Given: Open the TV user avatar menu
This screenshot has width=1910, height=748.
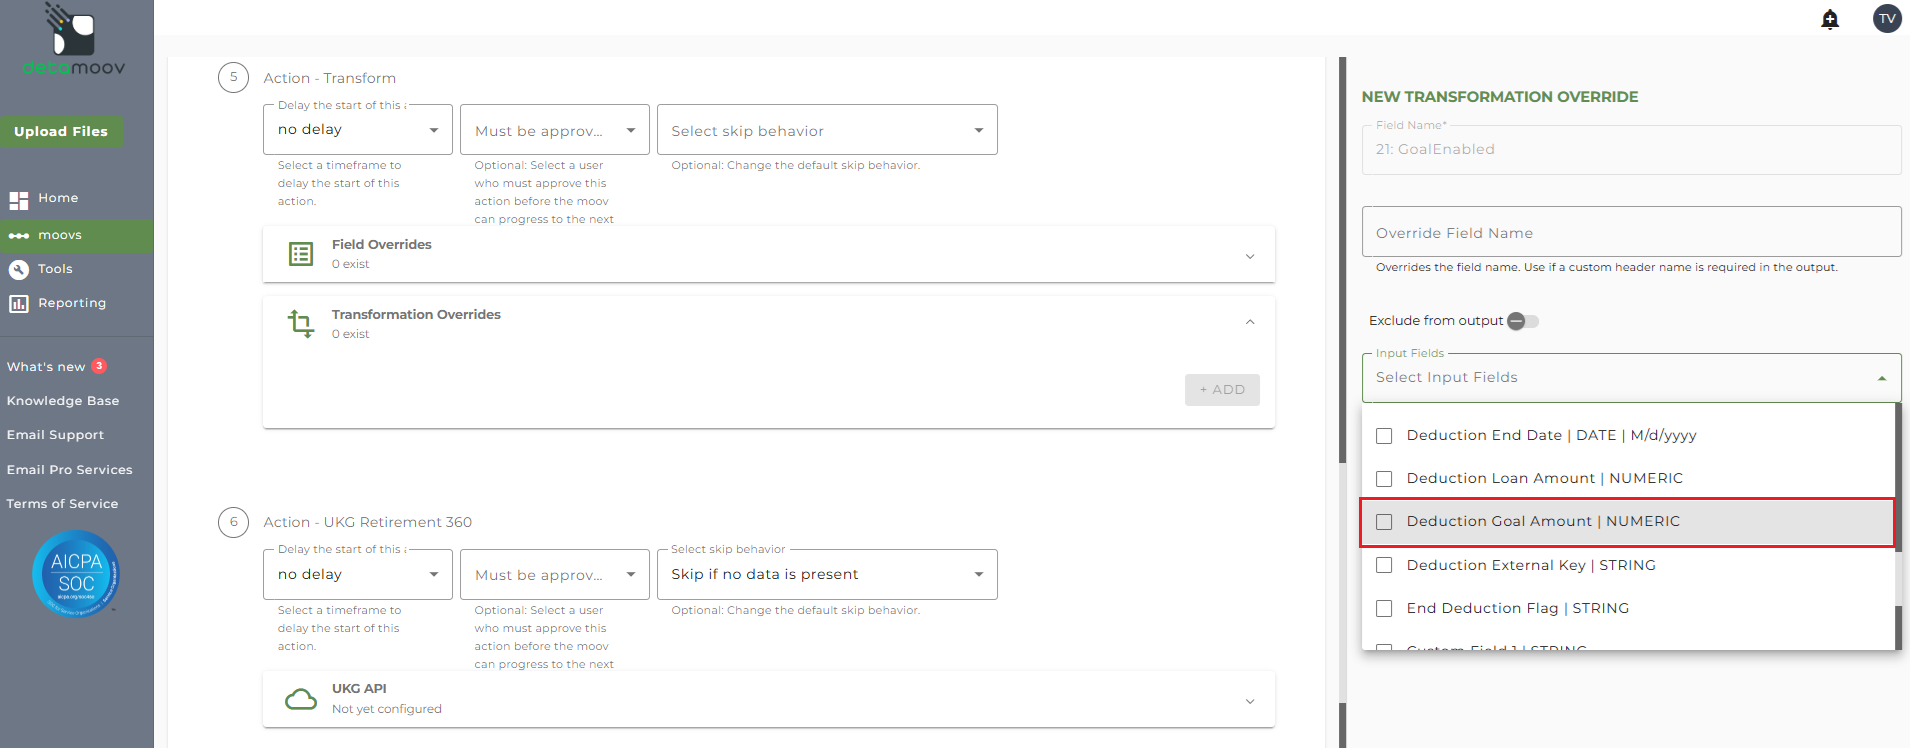Looking at the screenshot, I should pos(1886,19).
